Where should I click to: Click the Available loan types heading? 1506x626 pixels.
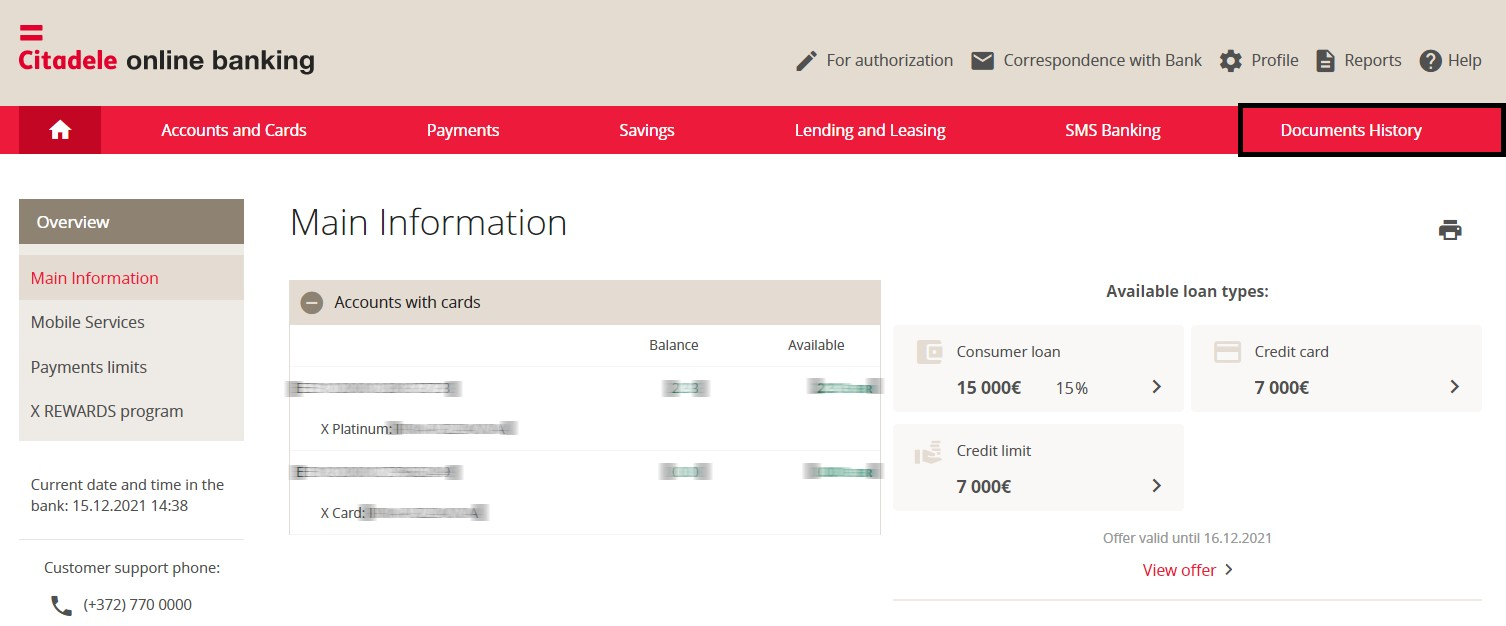coord(1187,292)
